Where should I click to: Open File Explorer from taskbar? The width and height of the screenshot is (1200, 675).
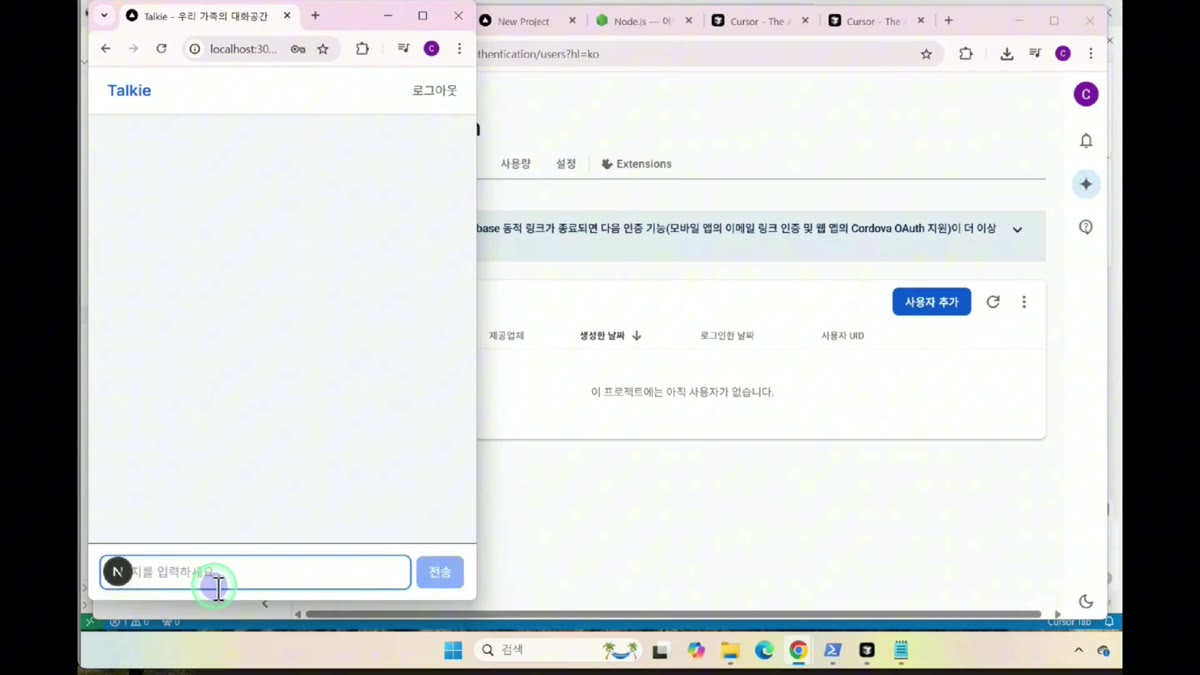pyautogui.click(x=730, y=651)
